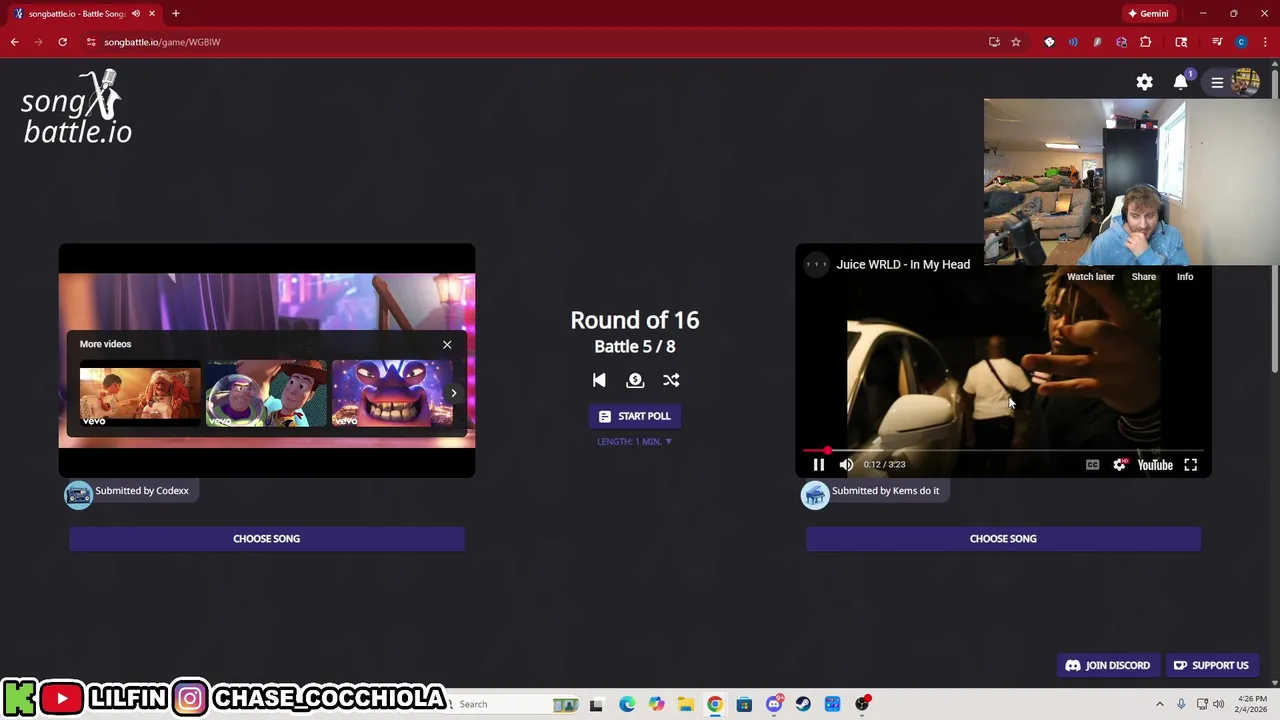1280x720 pixels.
Task: Open Steam from taskbar
Action: pyautogui.click(x=803, y=704)
